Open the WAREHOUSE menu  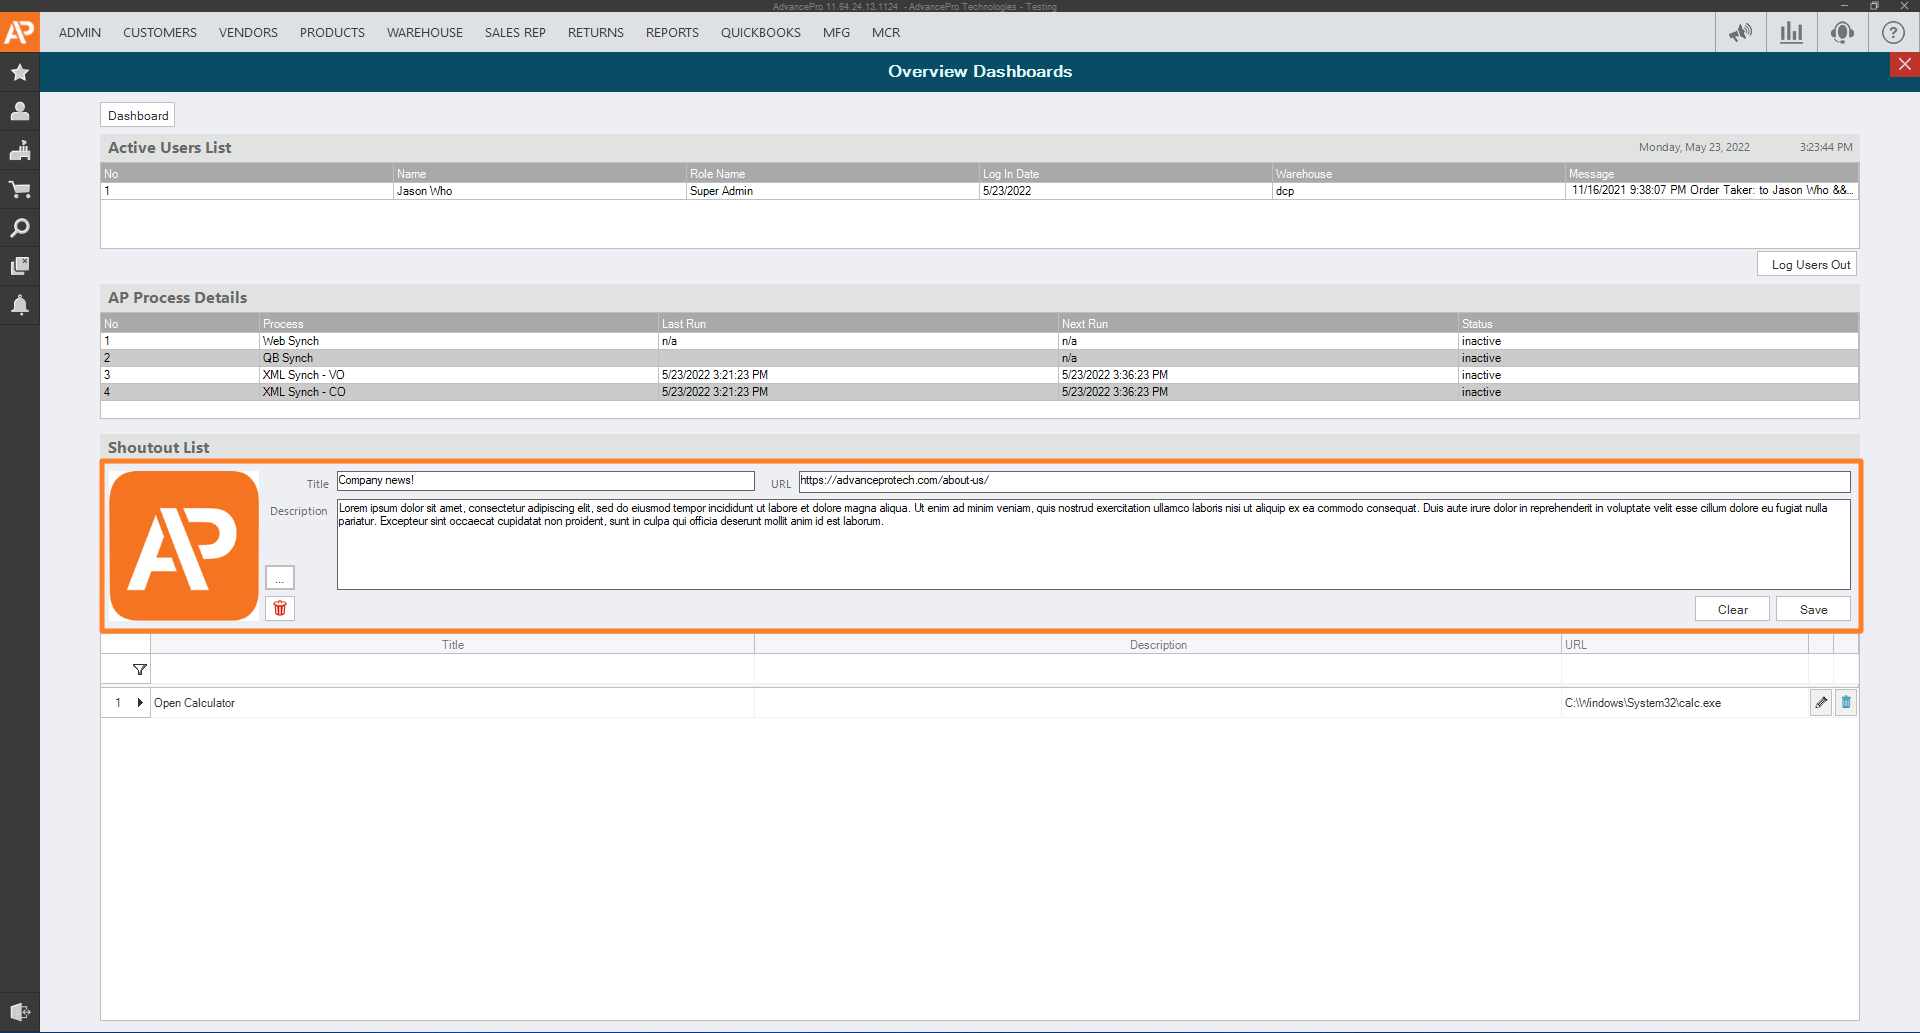pos(424,33)
